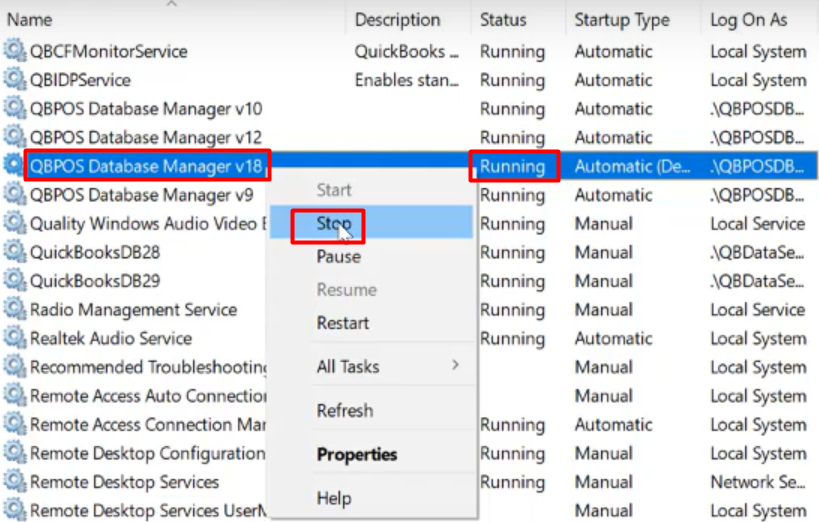
Task: Open Properties from the context menu
Action: [371, 454]
